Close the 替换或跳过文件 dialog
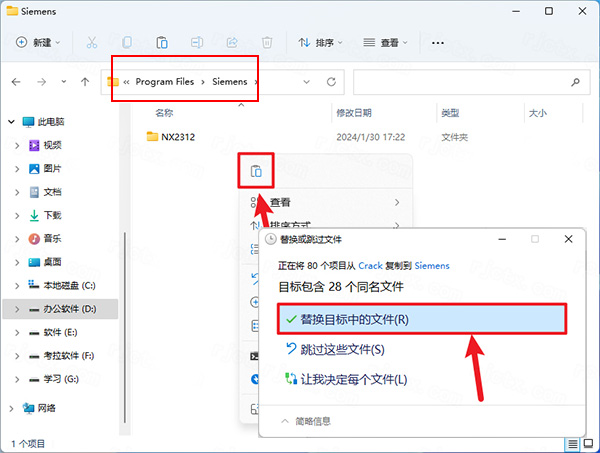Screen dimensions: 600x453 point(568,239)
